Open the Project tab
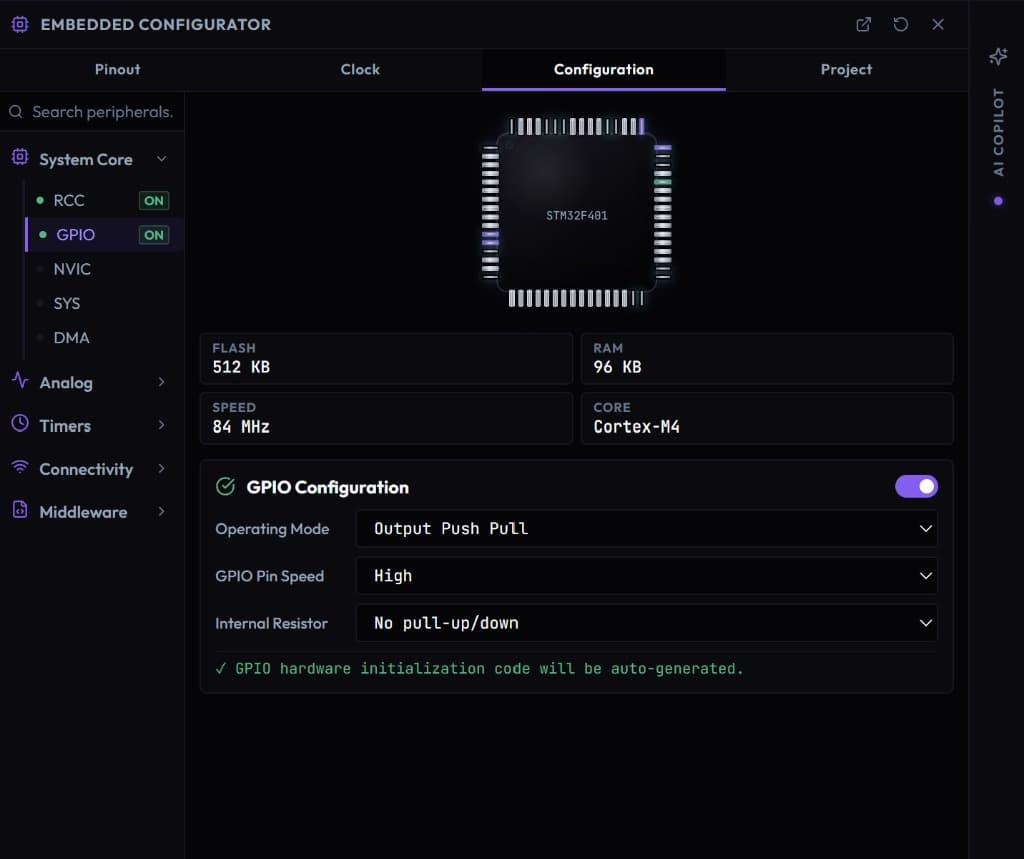 (x=846, y=69)
